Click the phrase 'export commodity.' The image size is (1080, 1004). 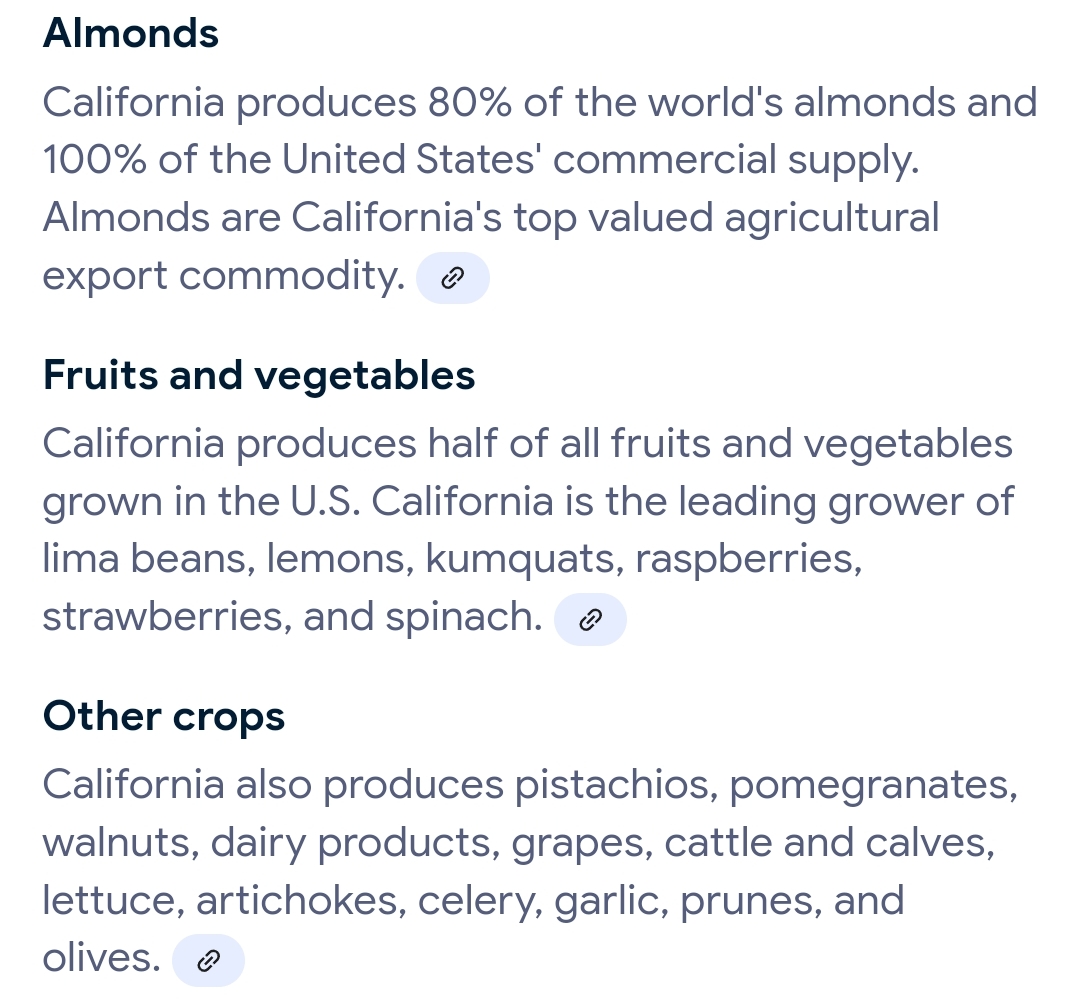(222, 277)
